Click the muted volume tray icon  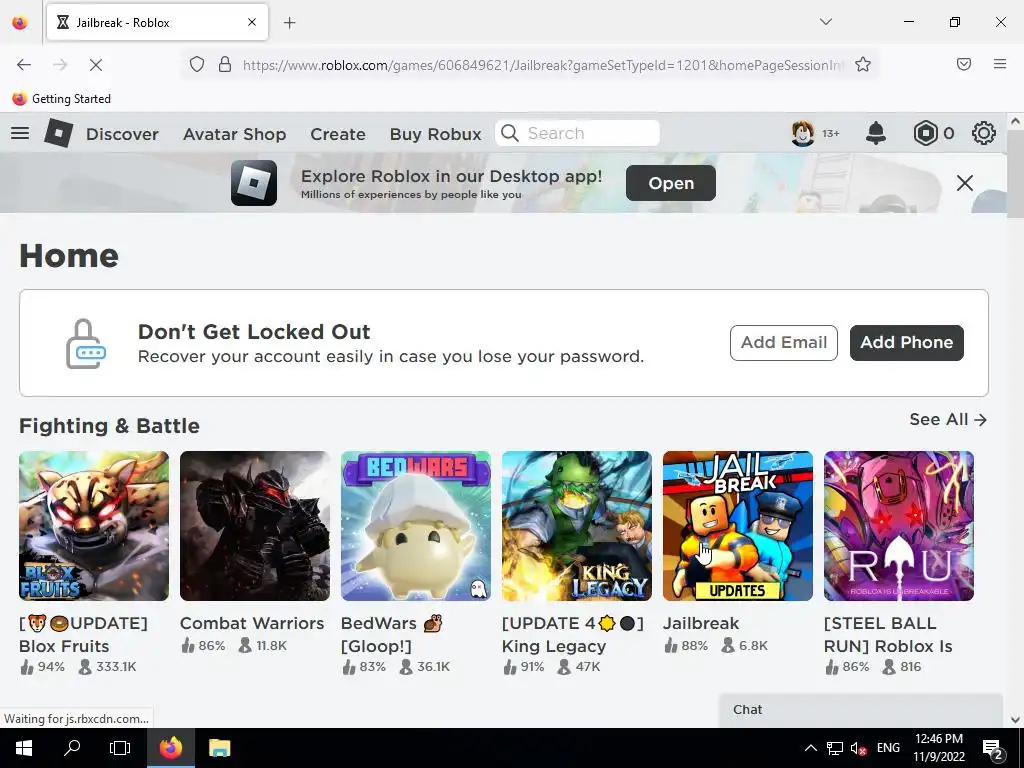click(859, 748)
